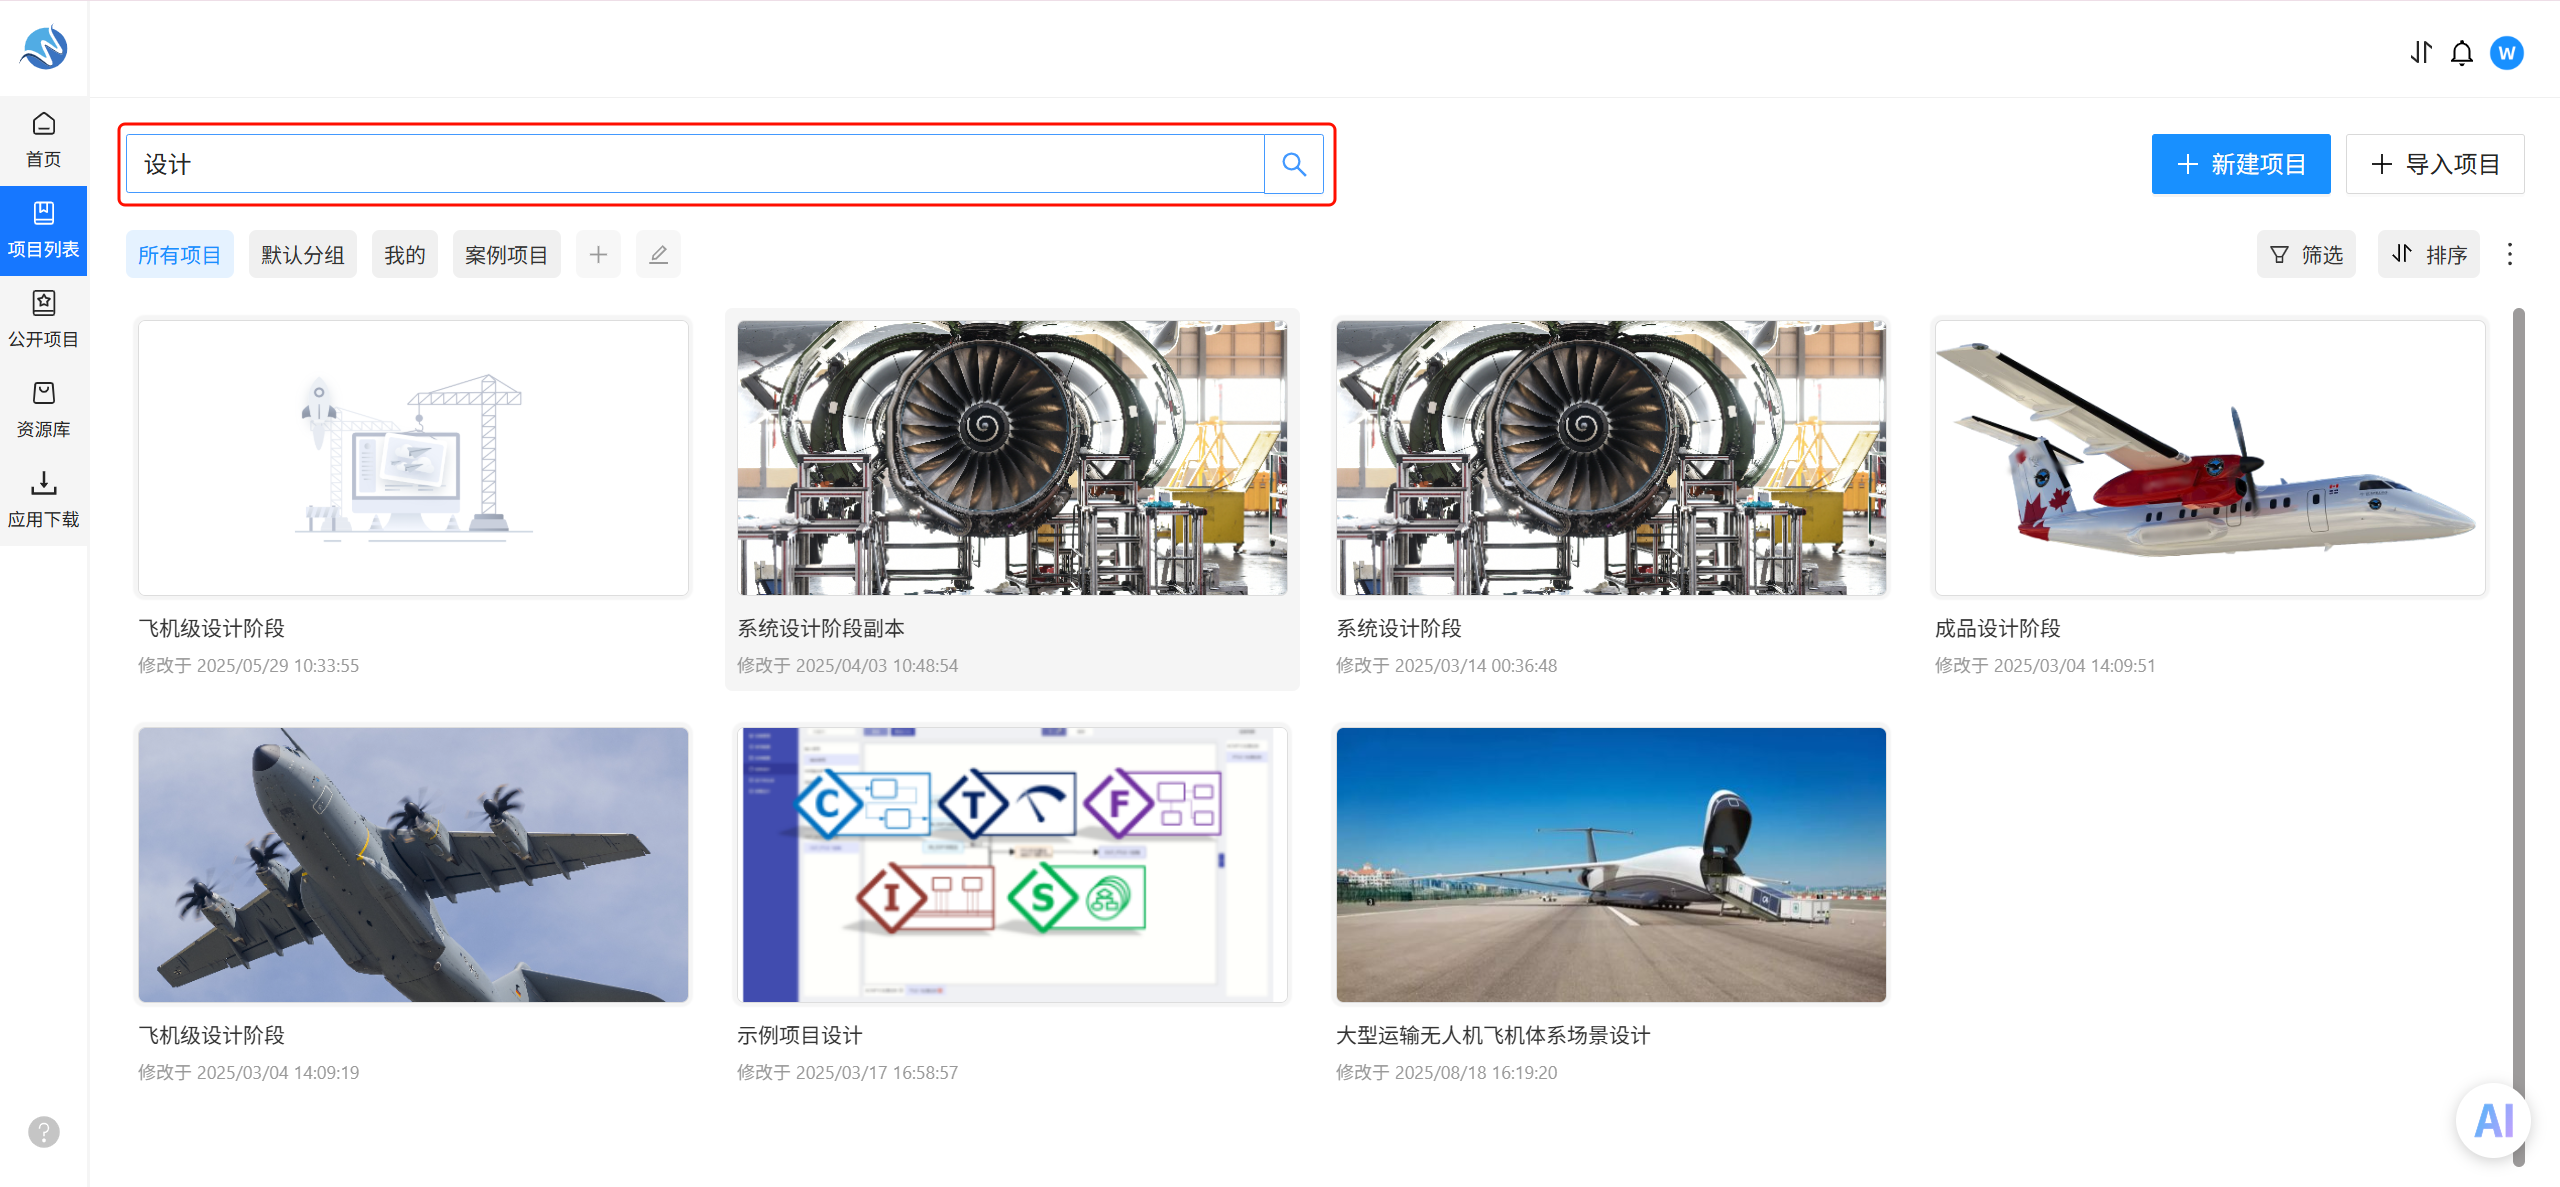Screen dimensions: 2560x1187
Task: Select the 我的 tab
Action: [405, 255]
